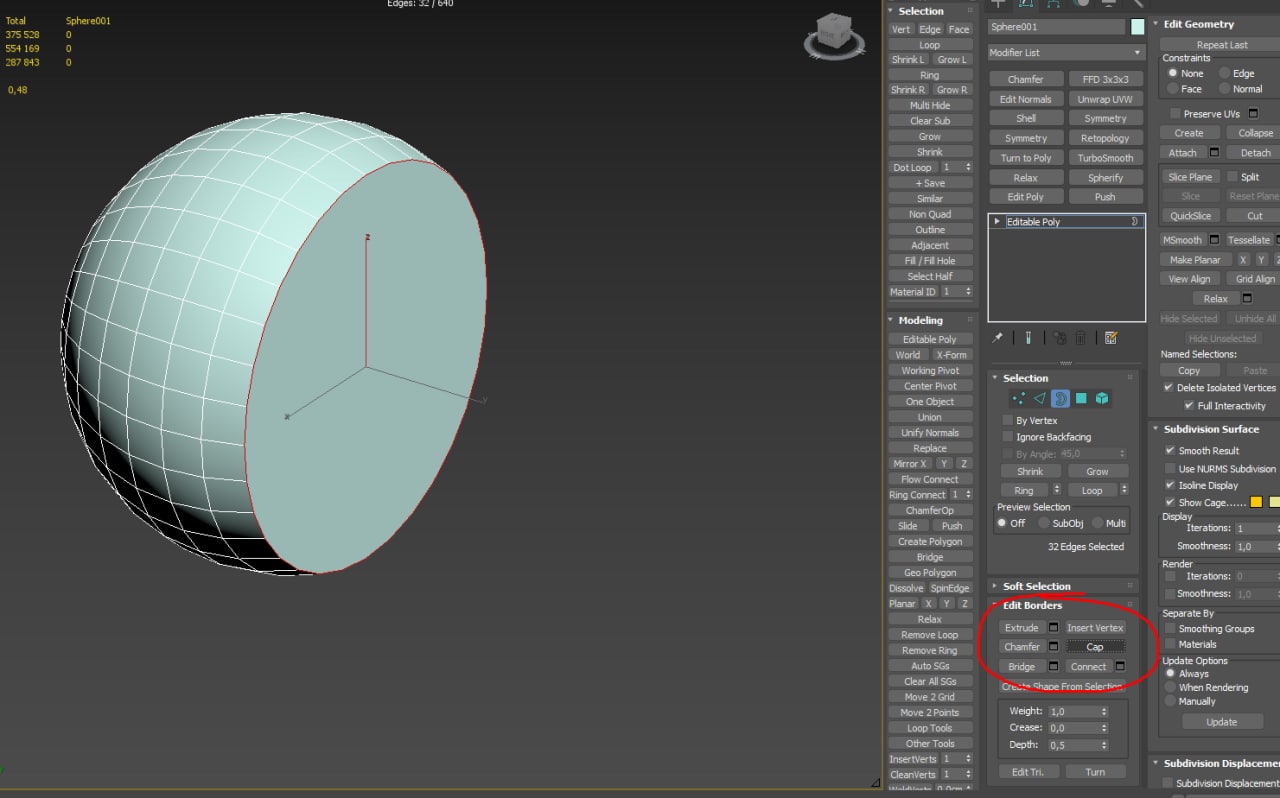The height and width of the screenshot is (798, 1280).
Task: Click Make Unique icon in stack toolbar
Action: click(x=1059, y=338)
